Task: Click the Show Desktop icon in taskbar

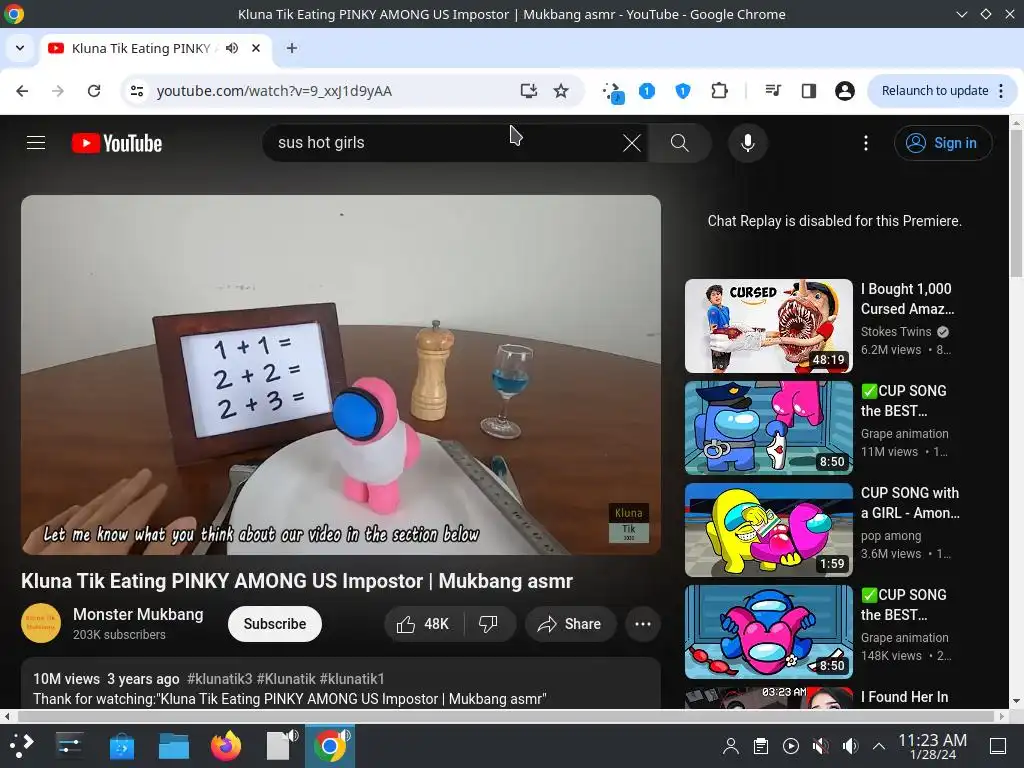Action: (998, 746)
